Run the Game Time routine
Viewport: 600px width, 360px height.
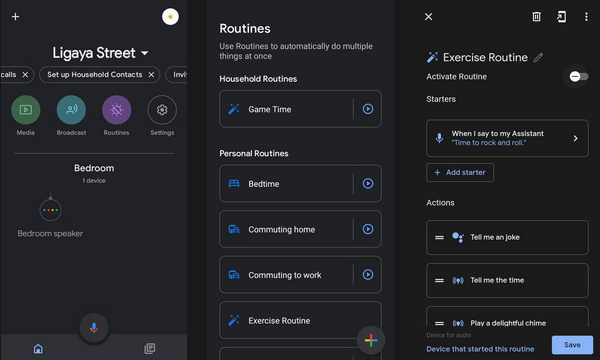[368, 109]
